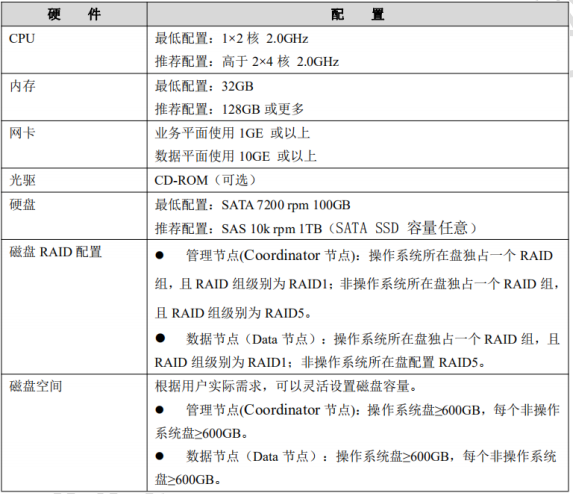Click the 配置 column header

click(358, 15)
